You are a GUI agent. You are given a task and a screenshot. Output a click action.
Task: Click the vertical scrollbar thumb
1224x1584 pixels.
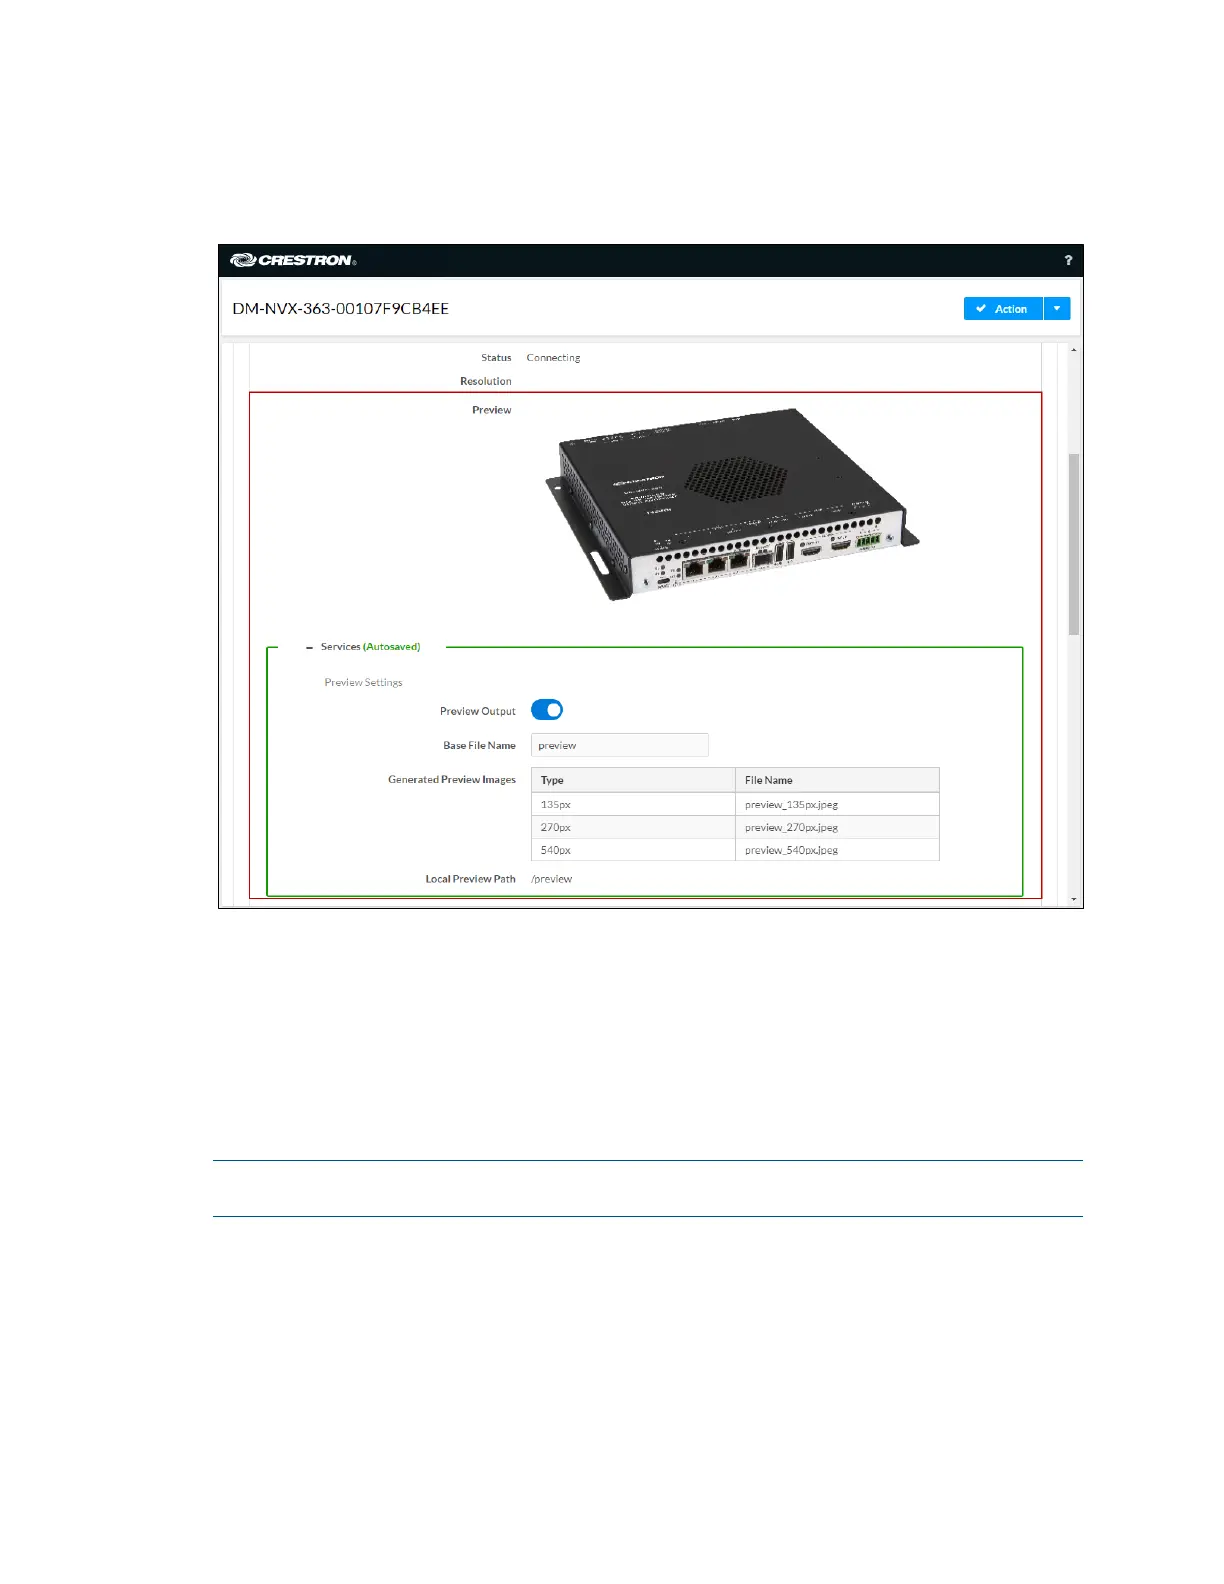click(x=1074, y=544)
